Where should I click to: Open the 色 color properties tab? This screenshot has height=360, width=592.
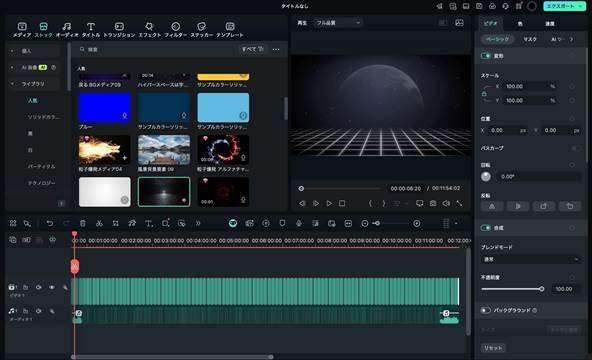point(520,24)
